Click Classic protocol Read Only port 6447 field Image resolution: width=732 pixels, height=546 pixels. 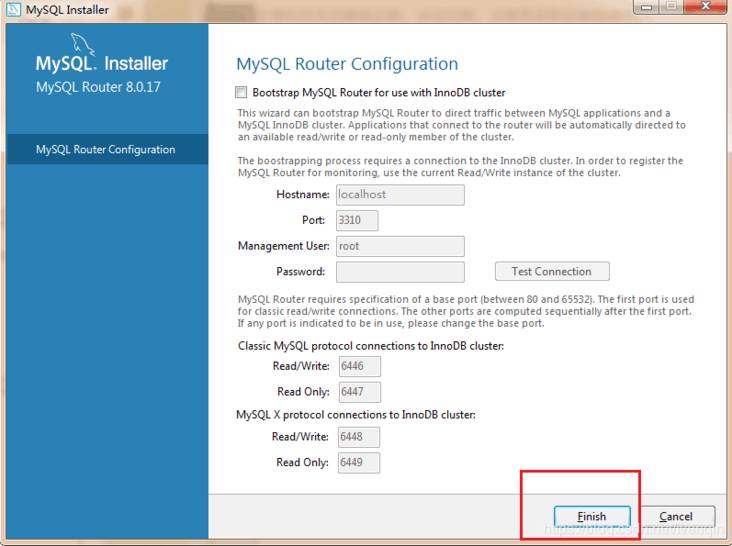(x=359, y=392)
